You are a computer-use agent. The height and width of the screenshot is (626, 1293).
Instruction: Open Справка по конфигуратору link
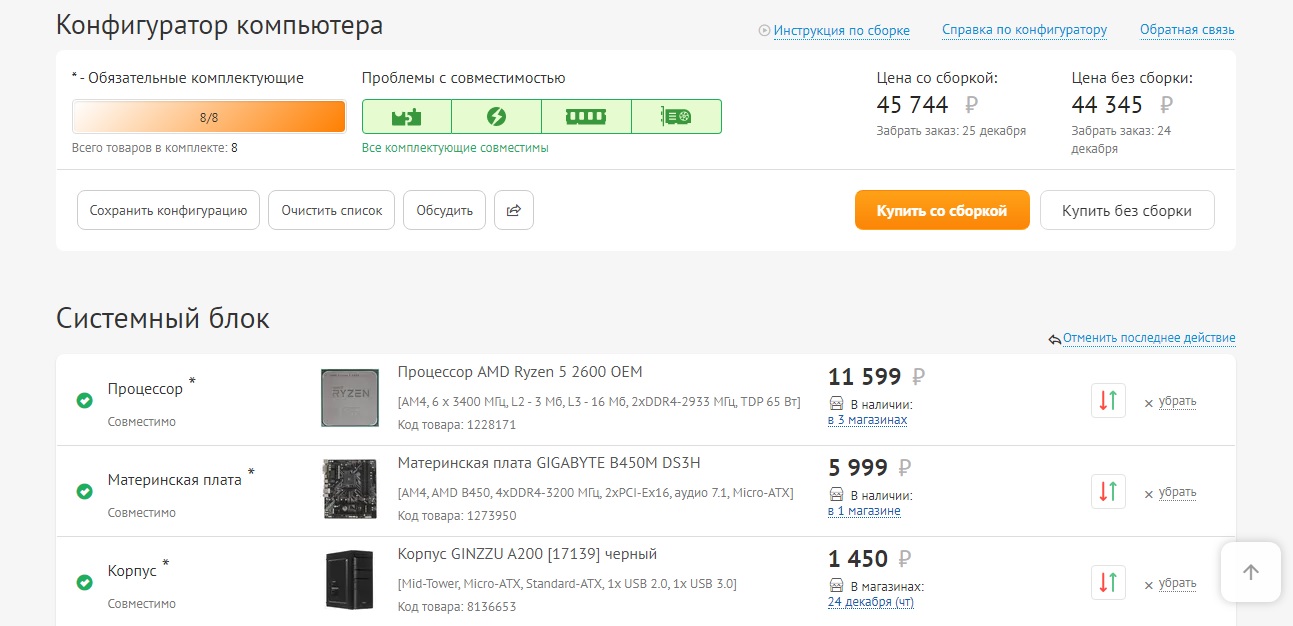pos(1024,30)
